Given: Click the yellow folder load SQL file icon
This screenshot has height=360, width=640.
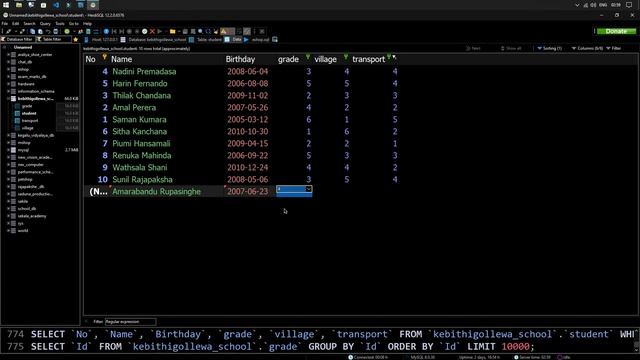Looking at the screenshot, I should pyautogui.click(x=173, y=31).
